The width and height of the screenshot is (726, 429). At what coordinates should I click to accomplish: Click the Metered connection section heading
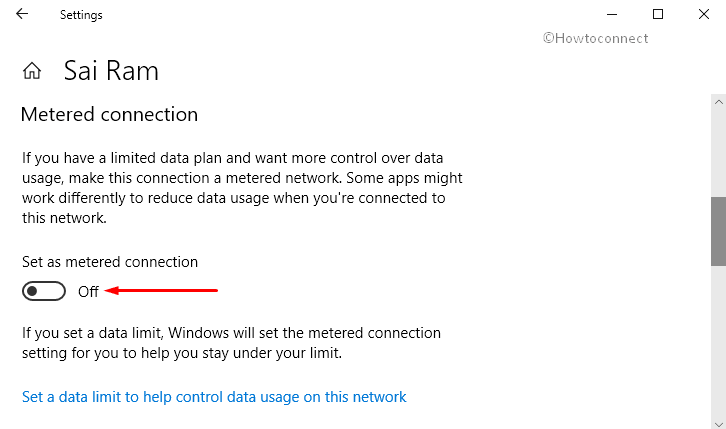109,114
